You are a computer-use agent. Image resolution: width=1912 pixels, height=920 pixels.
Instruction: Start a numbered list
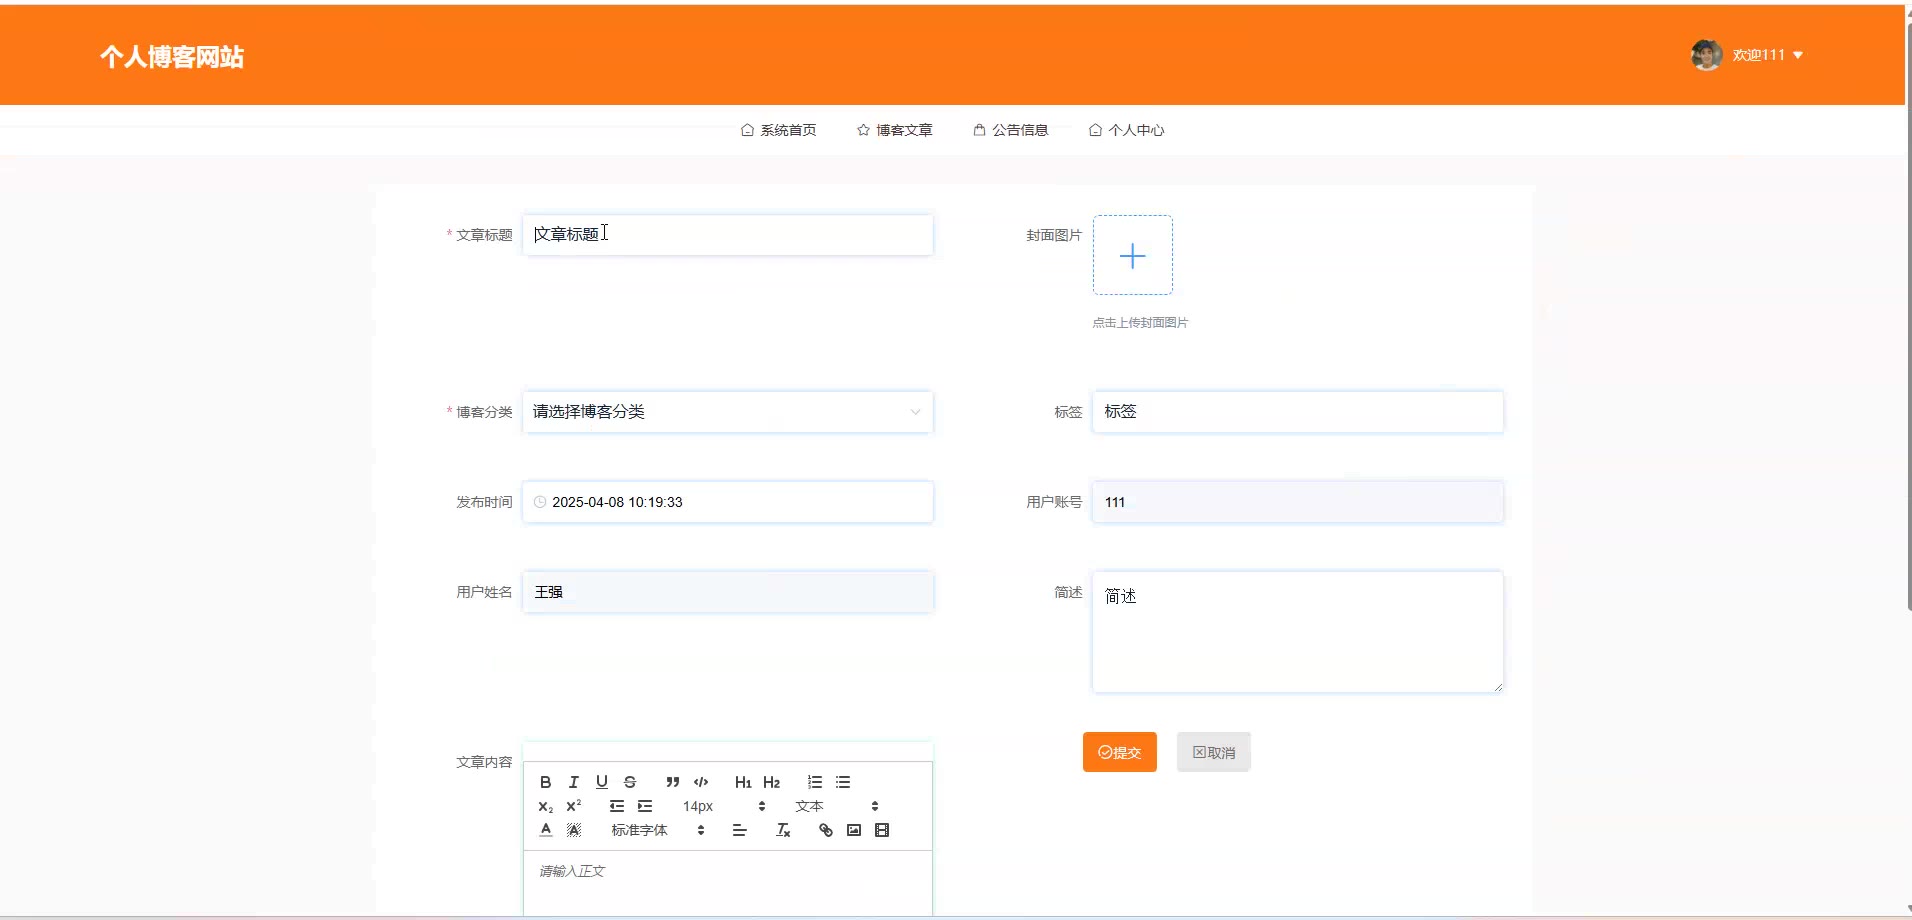tap(815, 782)
